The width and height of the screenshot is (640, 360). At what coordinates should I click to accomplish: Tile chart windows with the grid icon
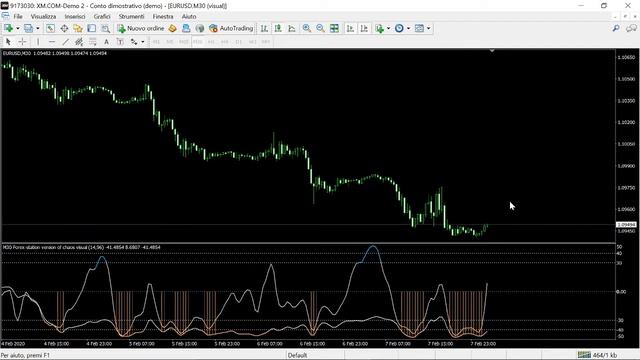(x=334, y=28)
